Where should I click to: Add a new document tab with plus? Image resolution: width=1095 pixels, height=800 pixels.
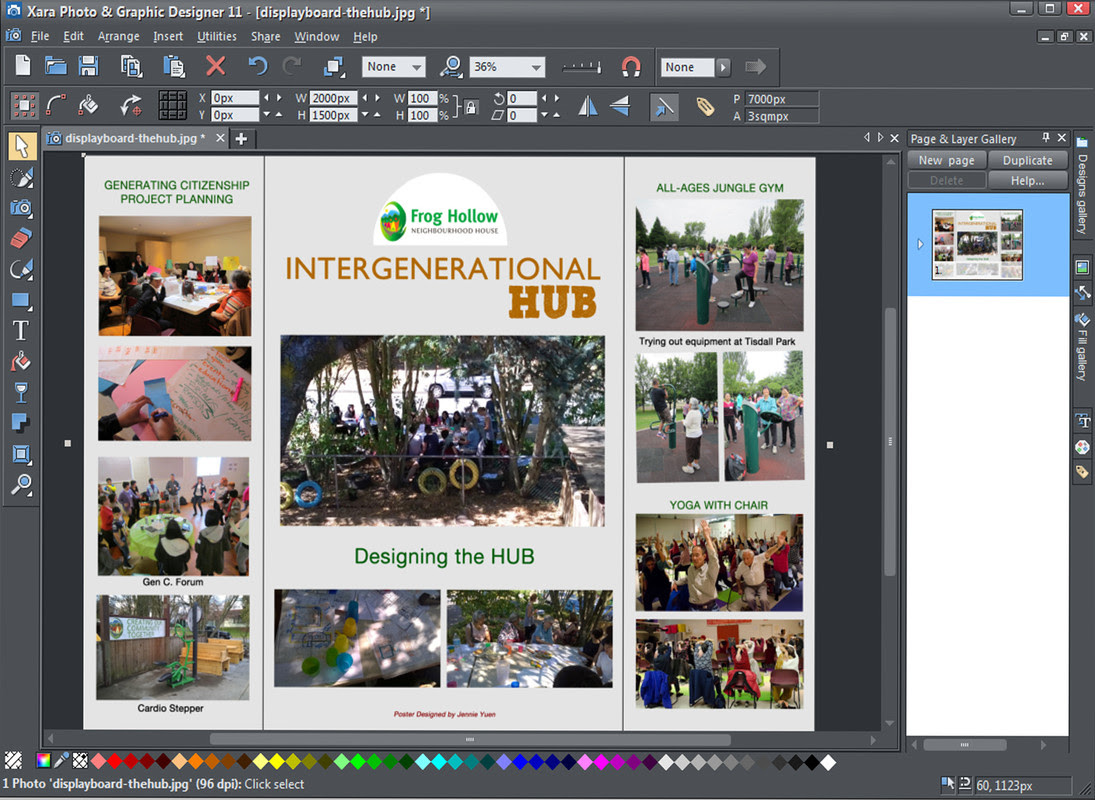(x=241, y=138)
